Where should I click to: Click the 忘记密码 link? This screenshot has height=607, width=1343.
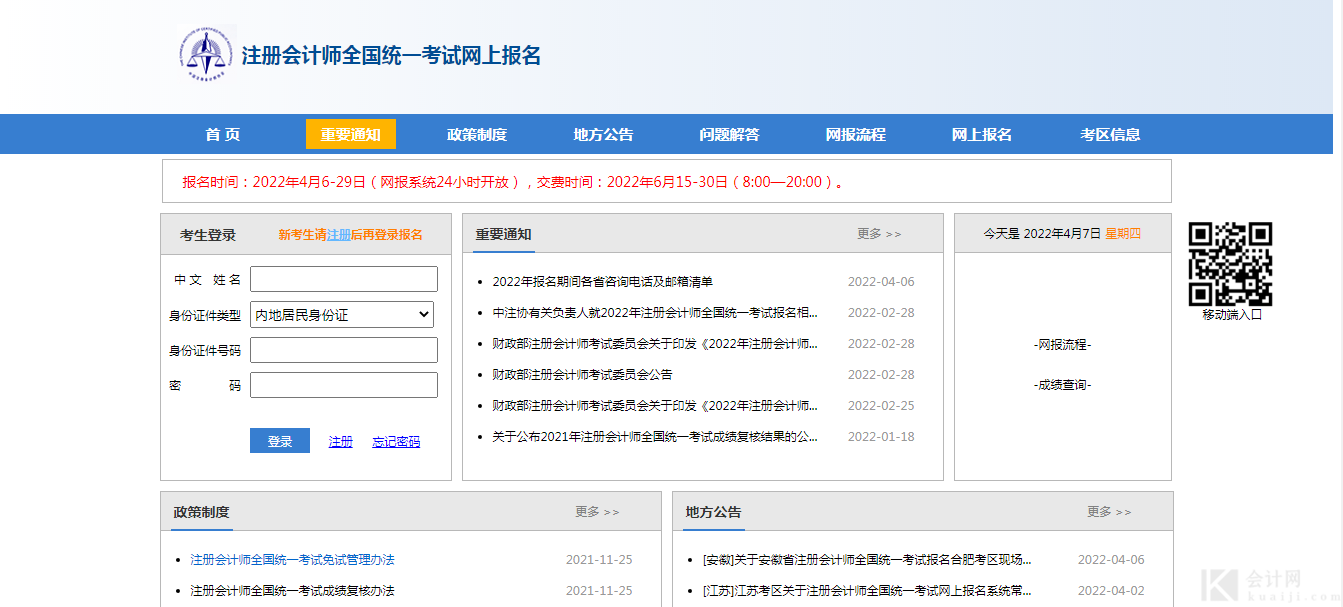pos(396,442)
